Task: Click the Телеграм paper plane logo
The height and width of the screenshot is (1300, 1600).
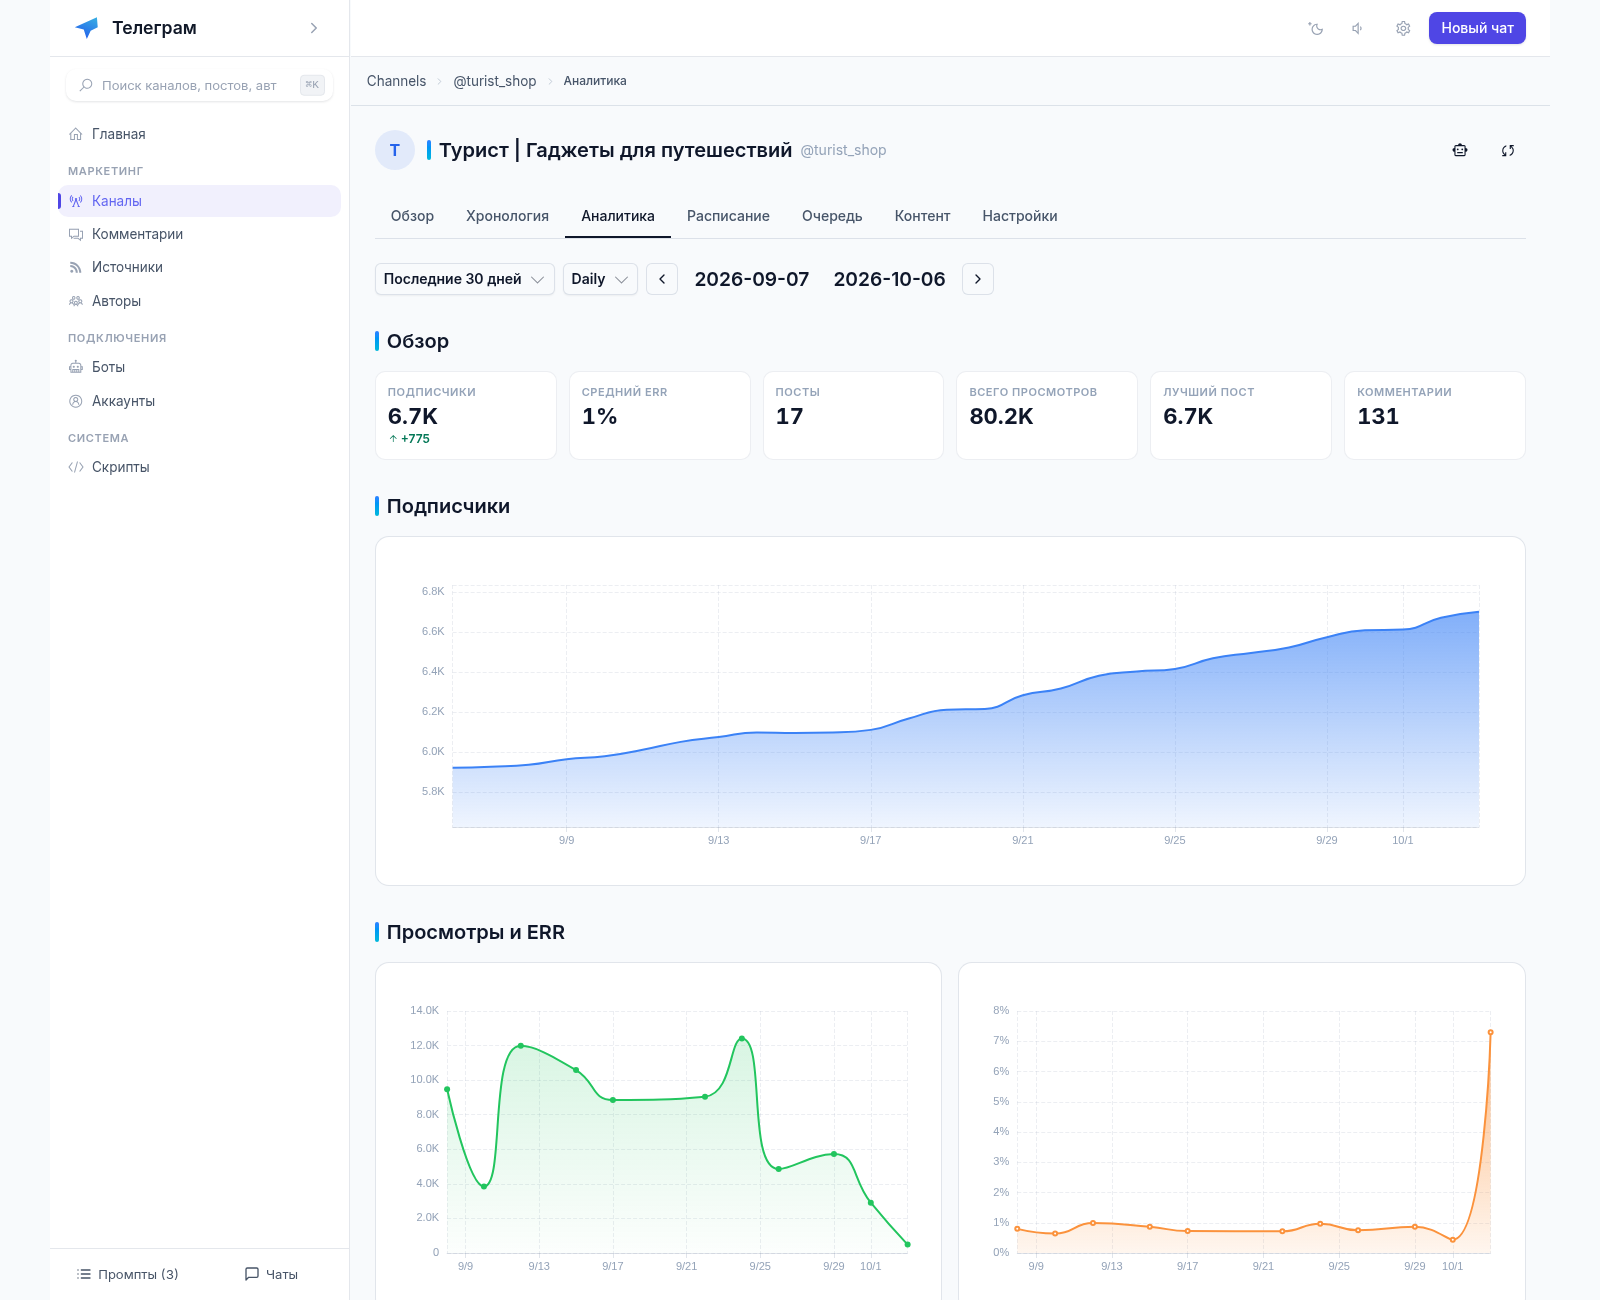Action: tap(87, 28)
